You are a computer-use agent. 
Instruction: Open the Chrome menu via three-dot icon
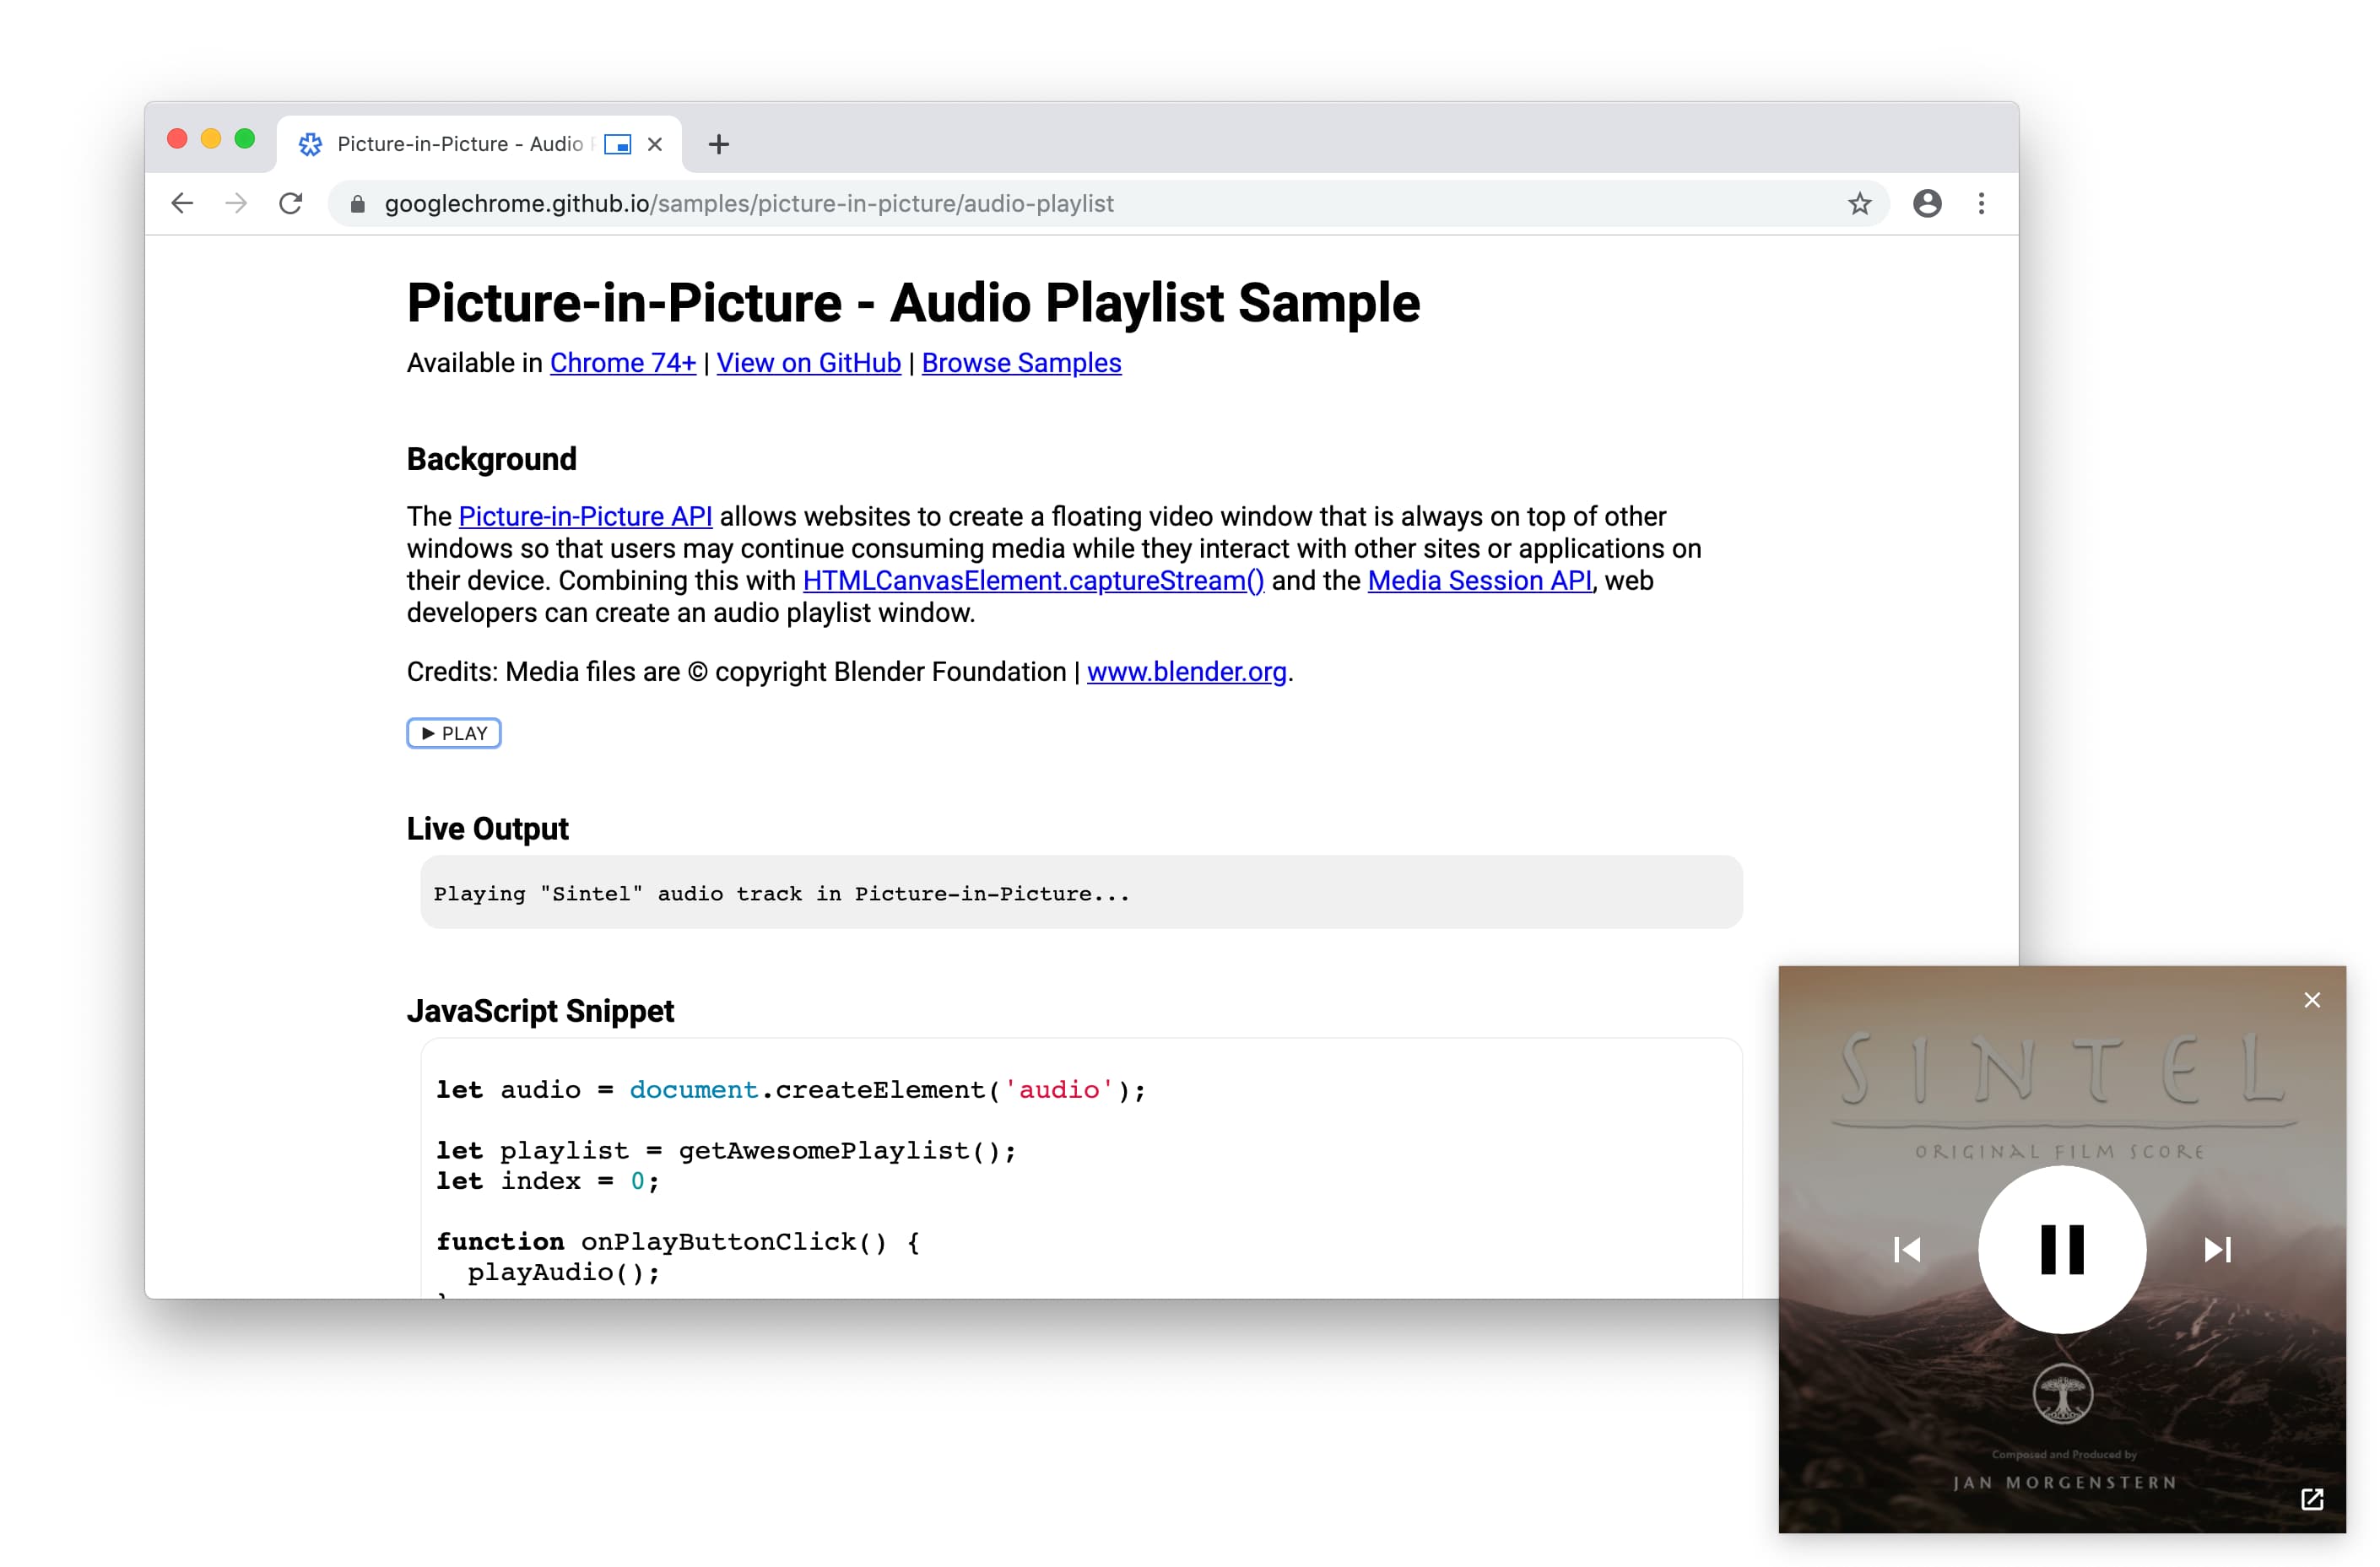[1982, 203]
